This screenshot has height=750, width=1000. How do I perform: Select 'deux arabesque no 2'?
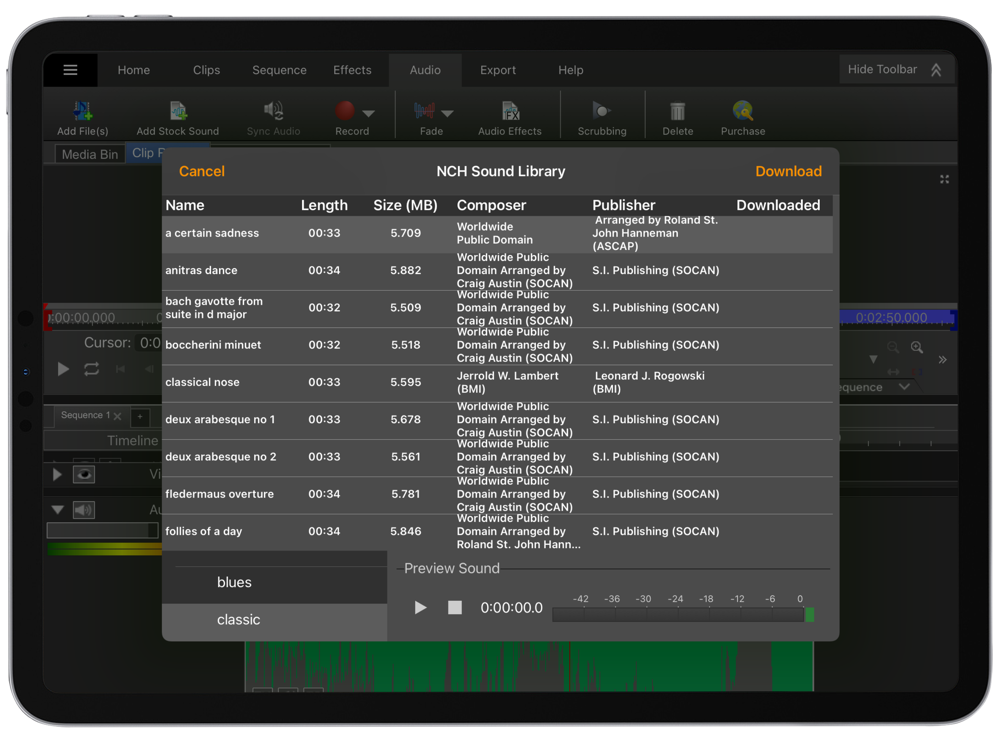(x=497, y=457)
